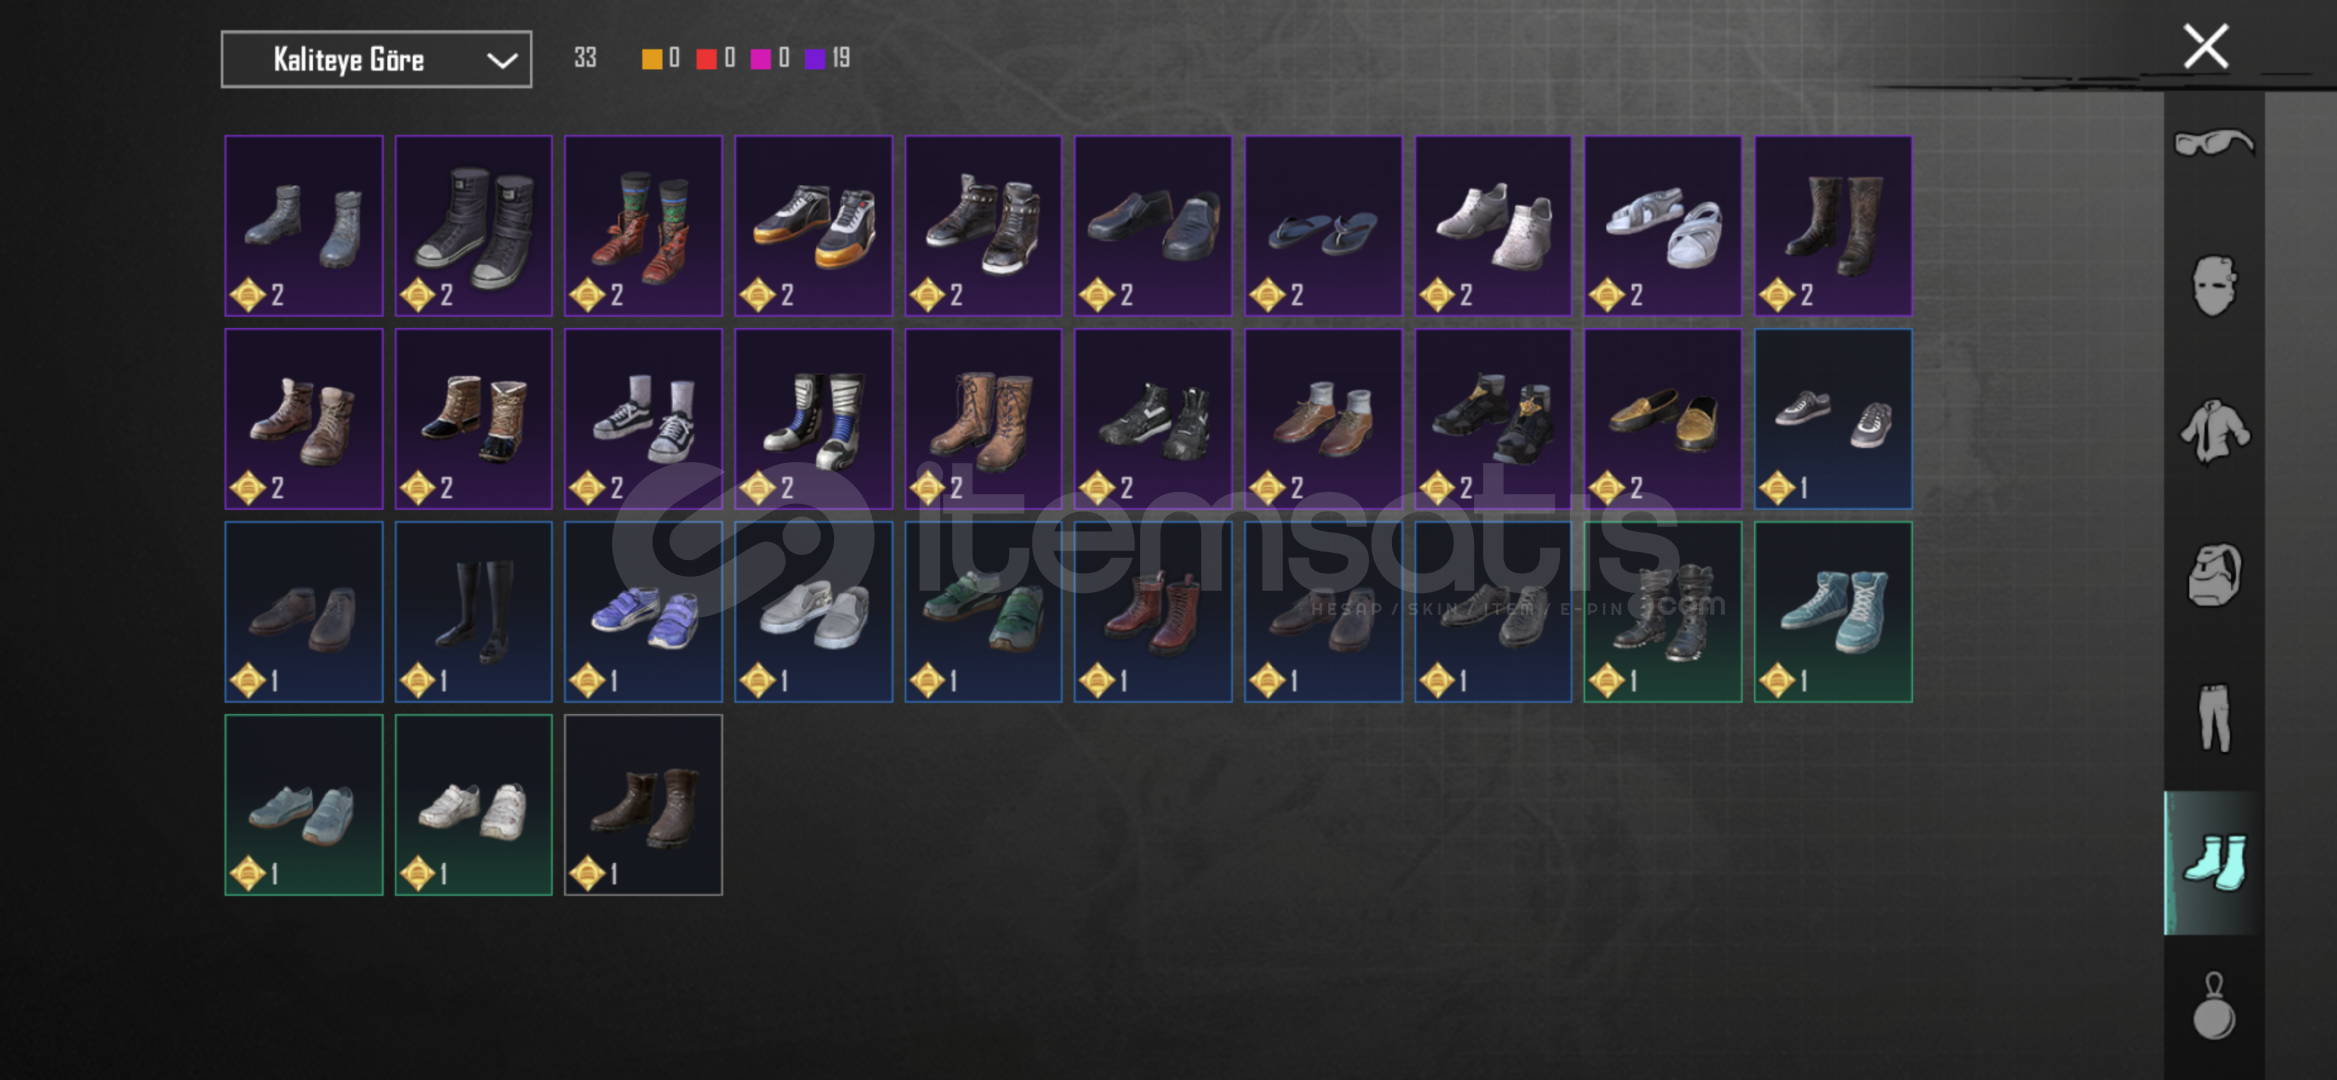
Task: Click the red quality color filter
Action: [x=706, y=59]
